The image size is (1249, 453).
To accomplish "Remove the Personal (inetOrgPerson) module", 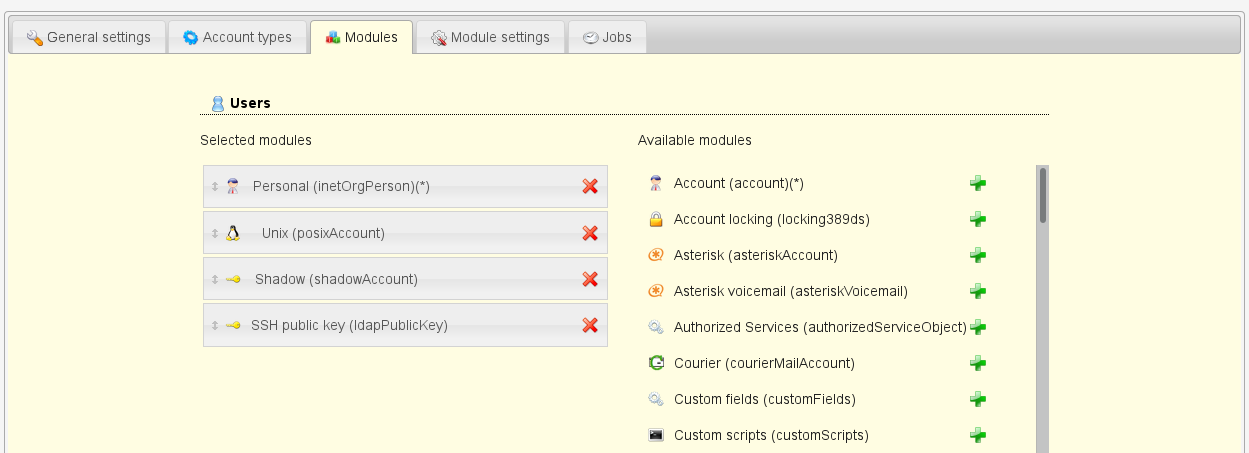I will [590, 186].
